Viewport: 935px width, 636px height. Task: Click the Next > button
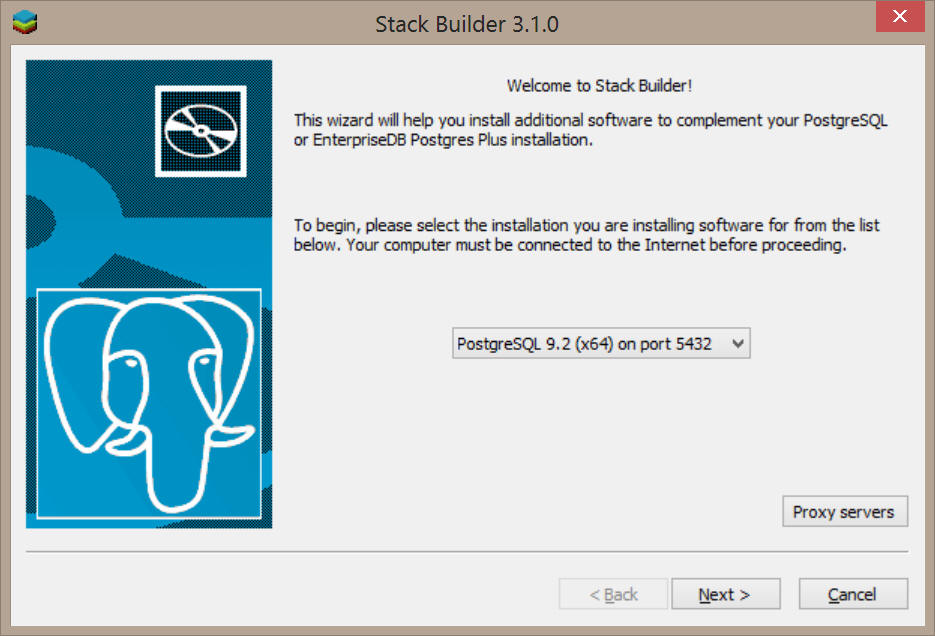(726, 594)
